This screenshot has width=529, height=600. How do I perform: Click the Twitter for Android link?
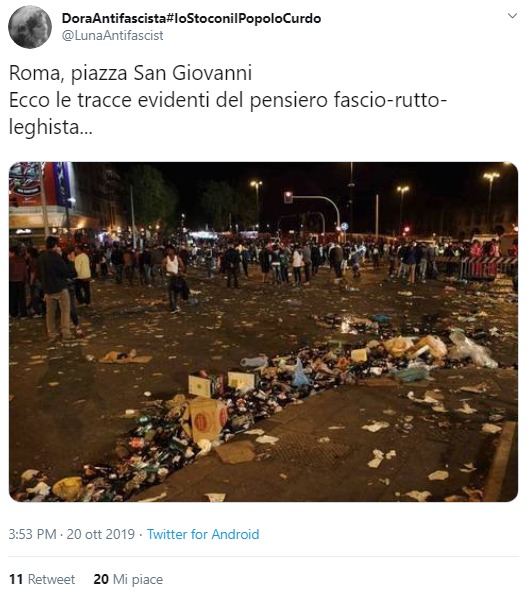(203, 534)
